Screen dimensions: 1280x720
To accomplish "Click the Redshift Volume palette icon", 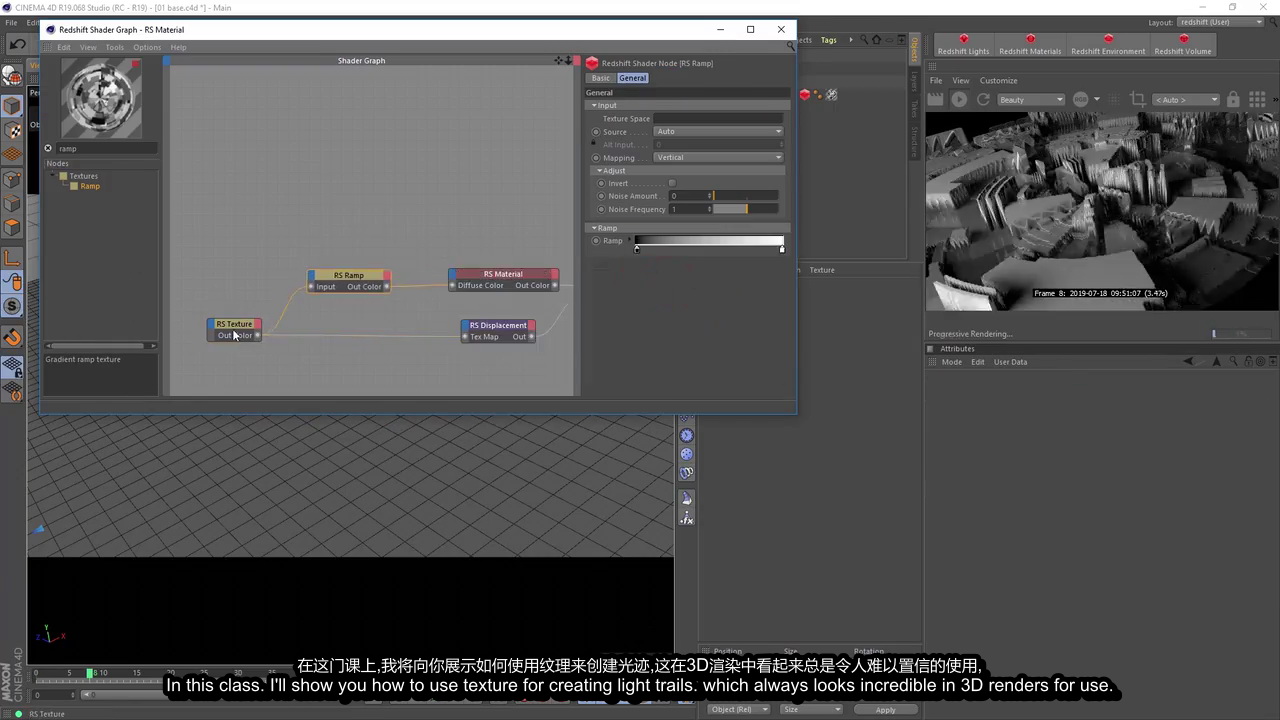I will click(x=1183, y=44).
